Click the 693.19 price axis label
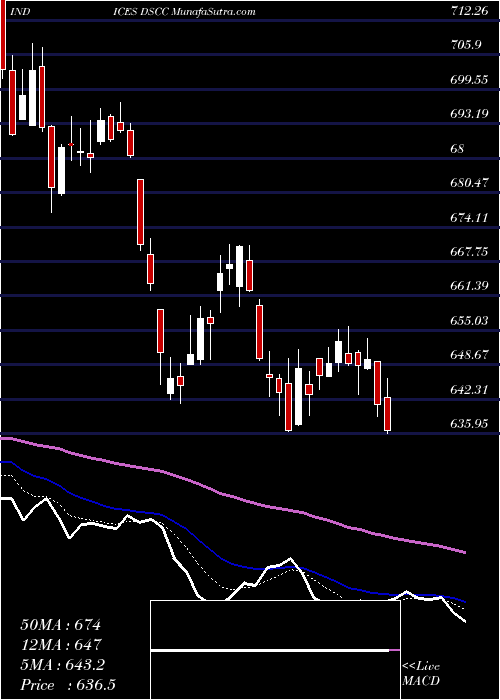The width and height of the screenshot is (500, 700). pyautogui.click(x=468, y=114)
